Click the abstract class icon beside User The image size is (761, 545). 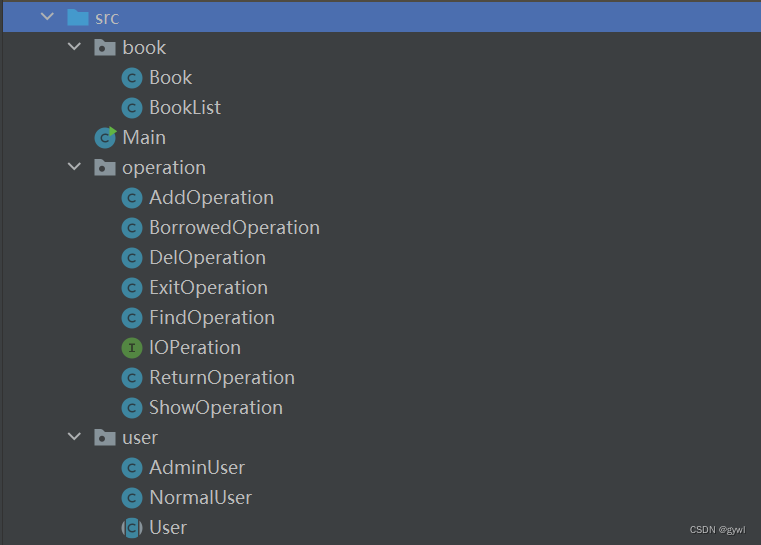pyautogui.click(x=132, y=528)
